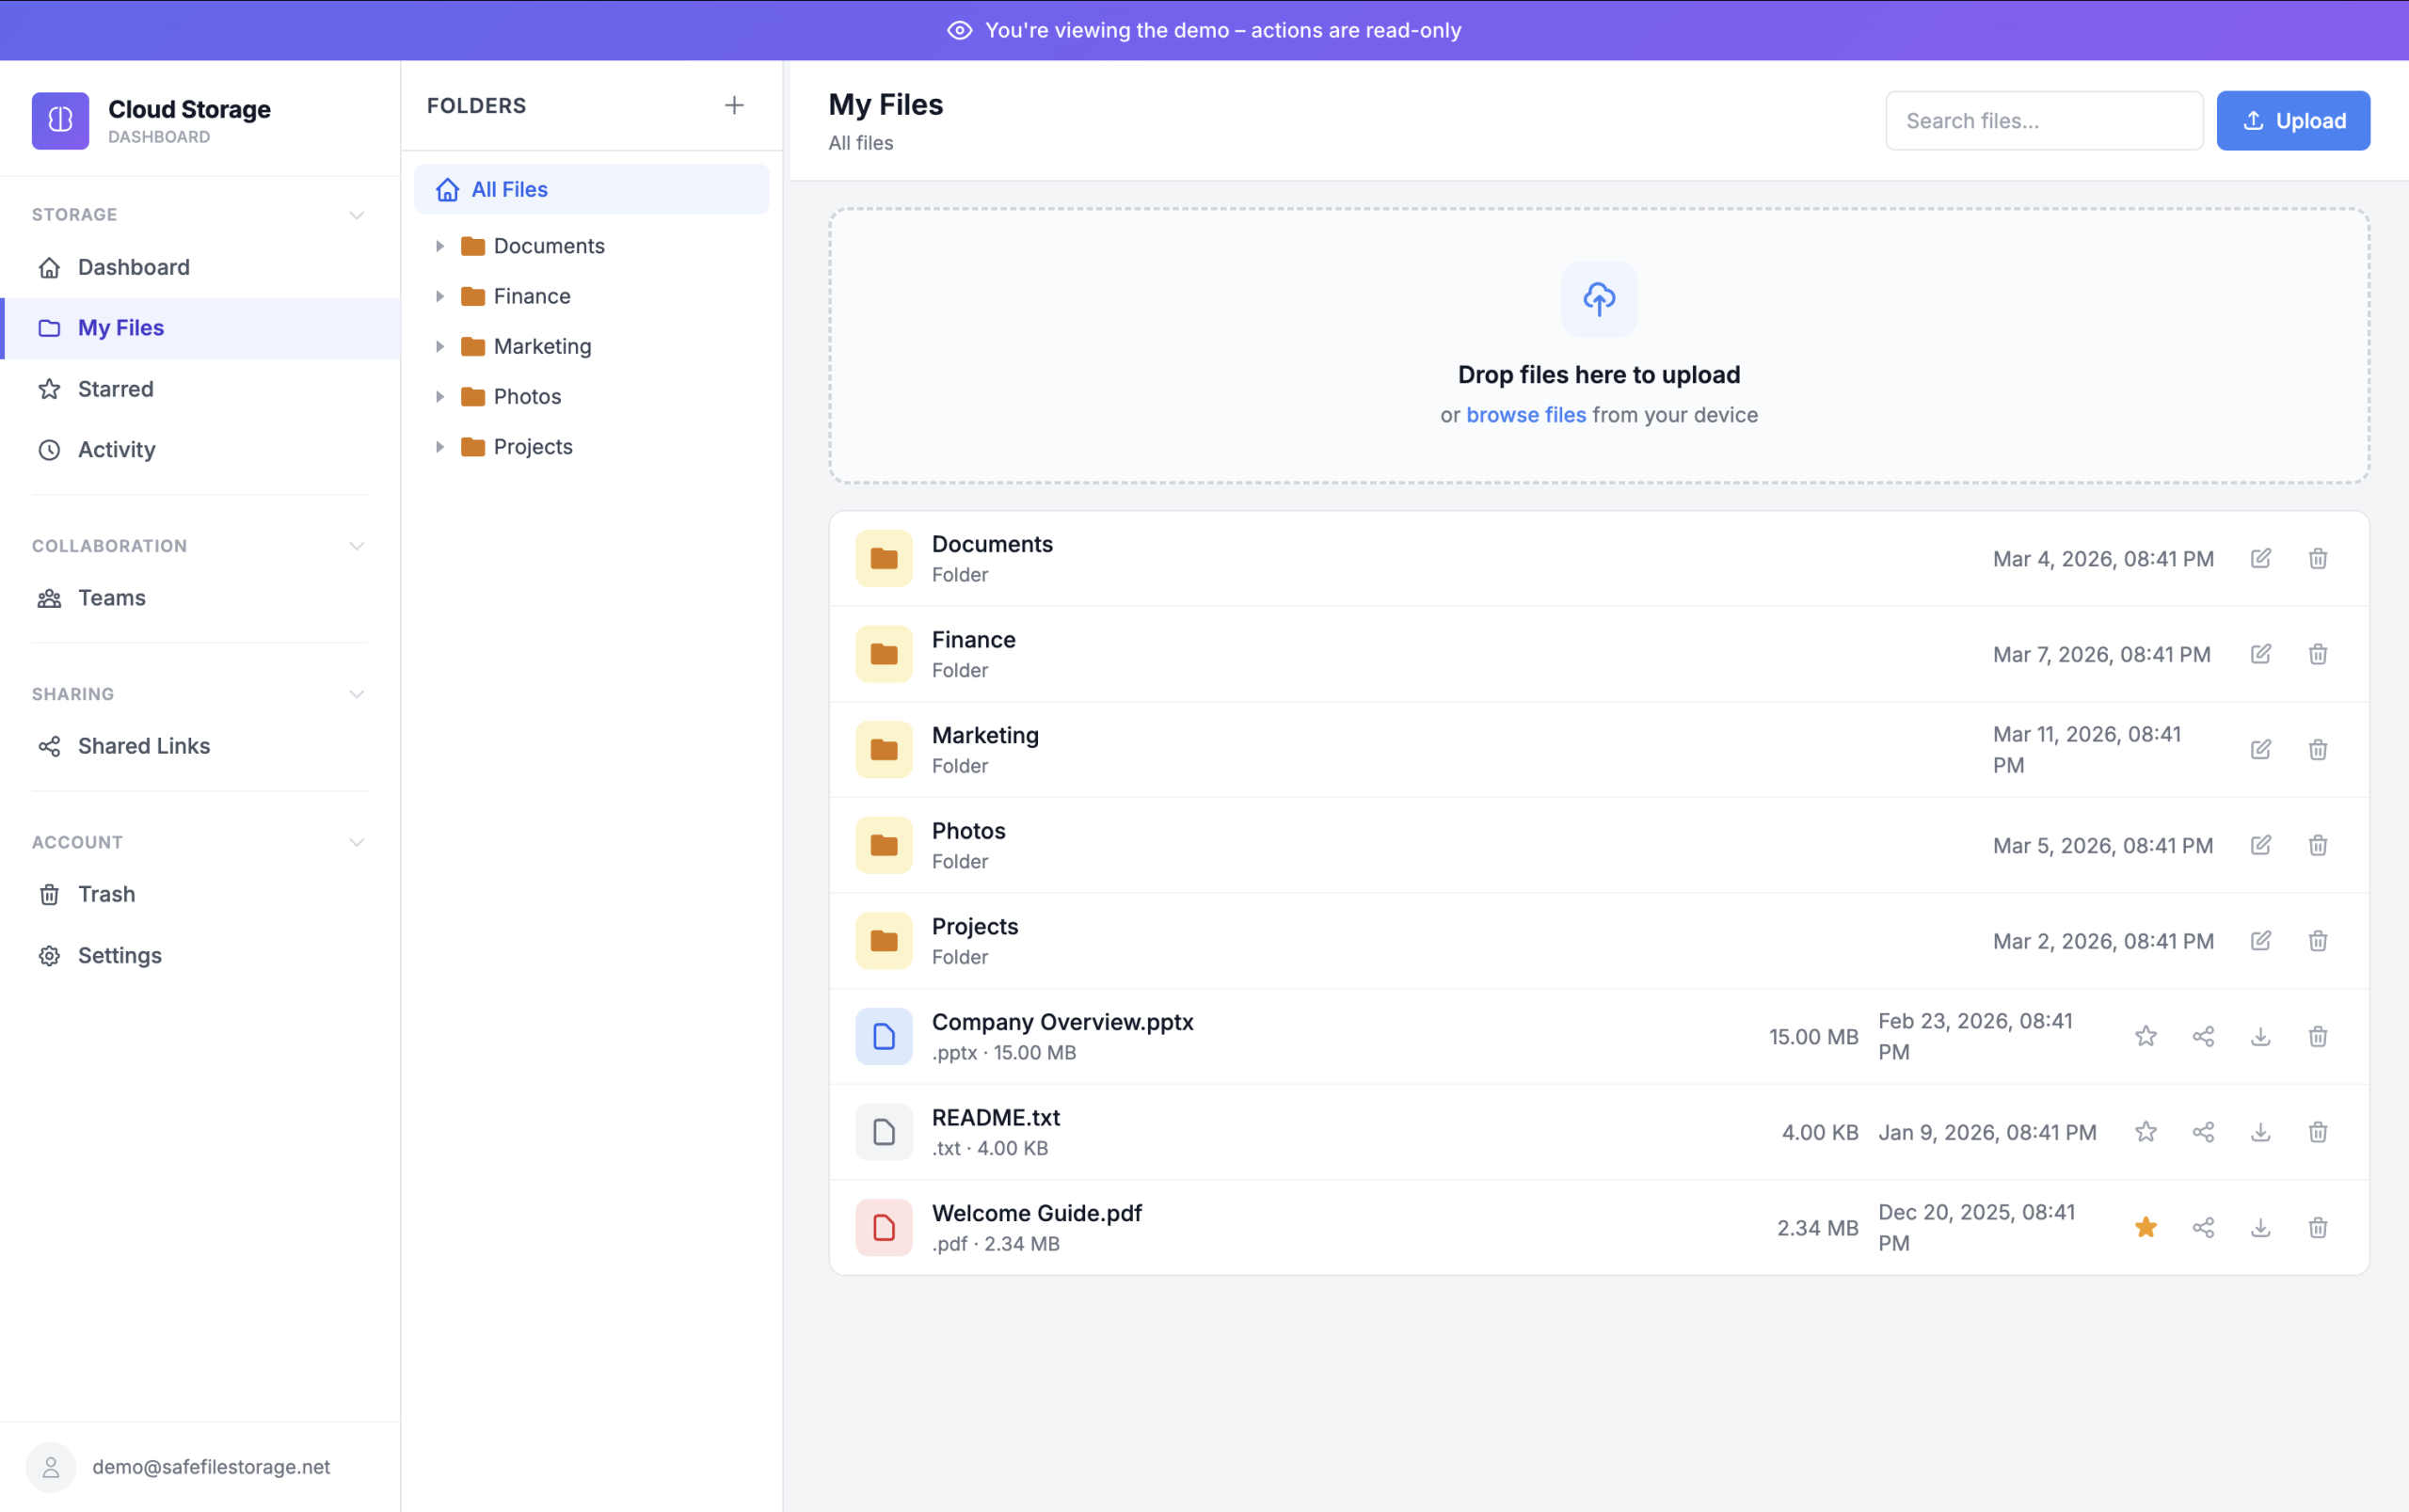Expand the Marketing tree folder
The image size is (2409, 1512).
coord(439,346)
